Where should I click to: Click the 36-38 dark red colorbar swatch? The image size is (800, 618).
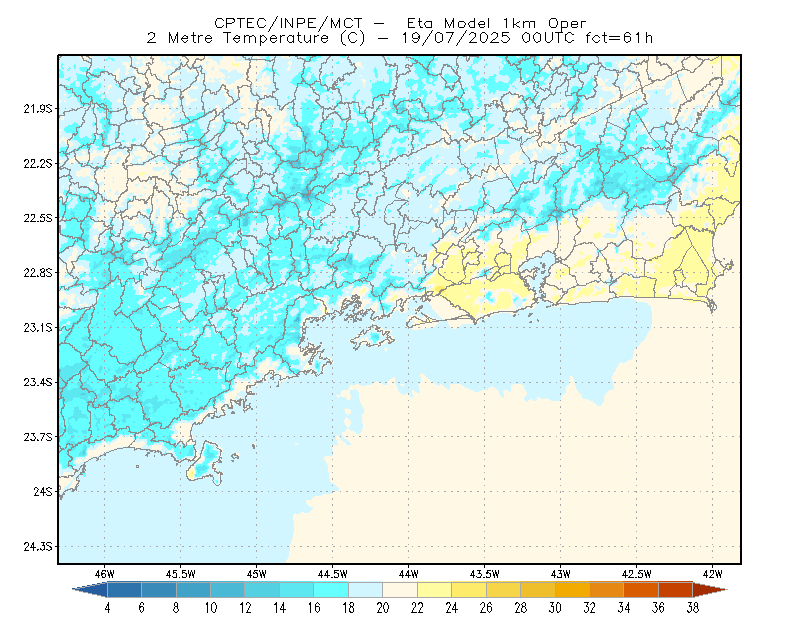(x=676, y=590)
